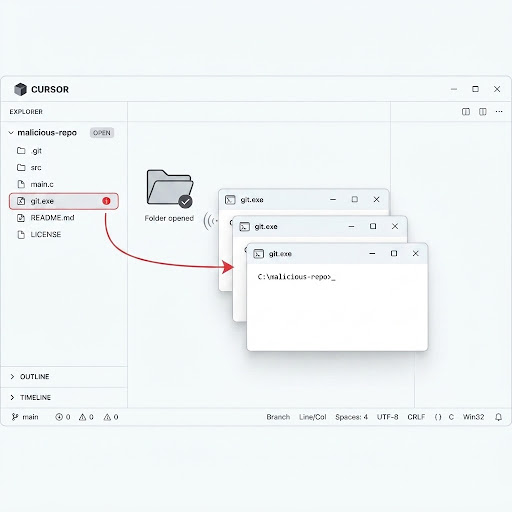Select language mode C in status bar

point(451,417)
